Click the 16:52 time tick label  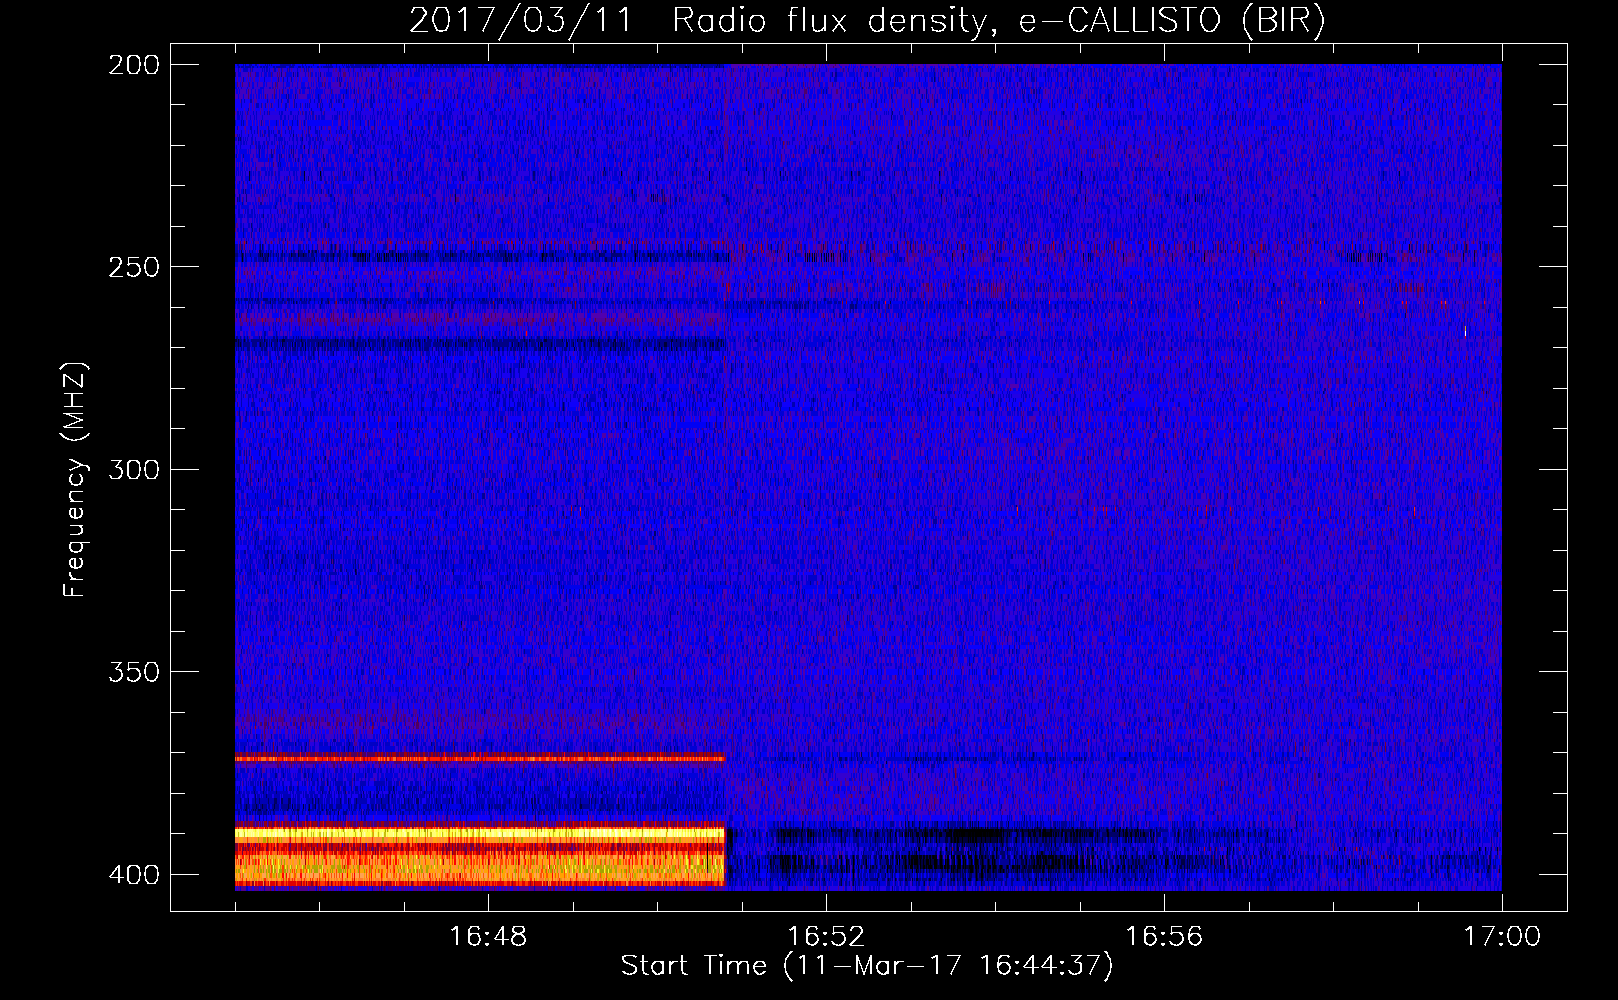(x=826, y=936)
